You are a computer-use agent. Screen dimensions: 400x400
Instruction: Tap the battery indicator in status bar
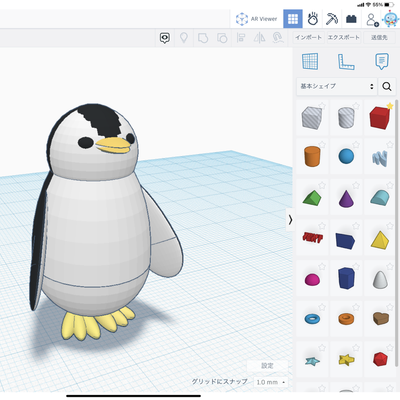pyautogui.click(x=389, y=5)
